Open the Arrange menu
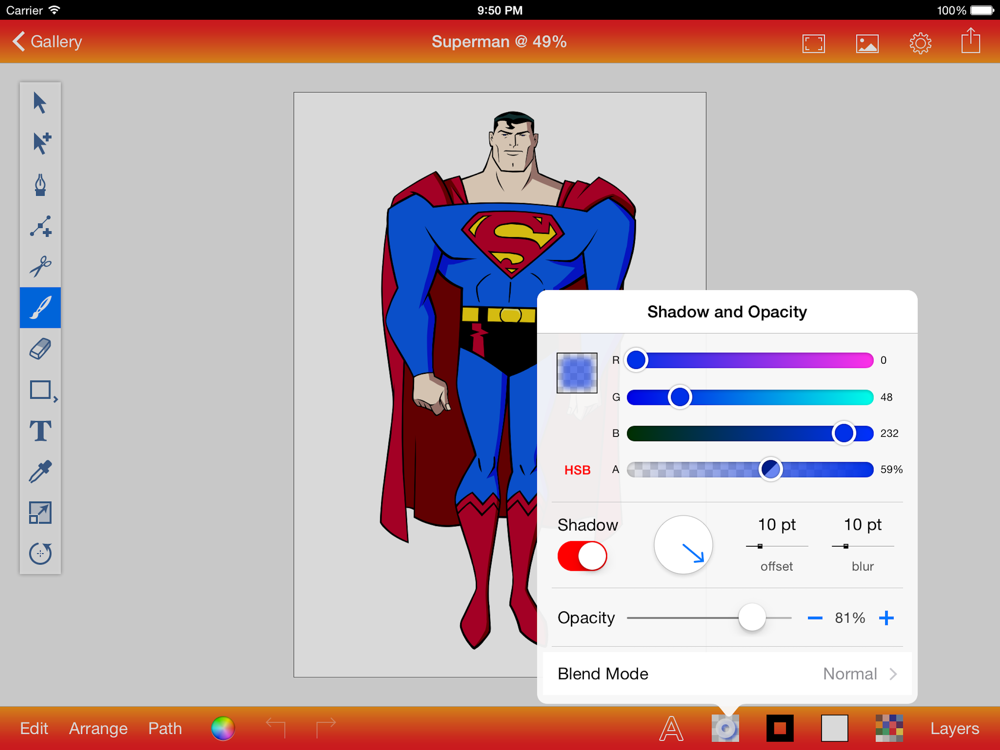 tap(98, 728)
